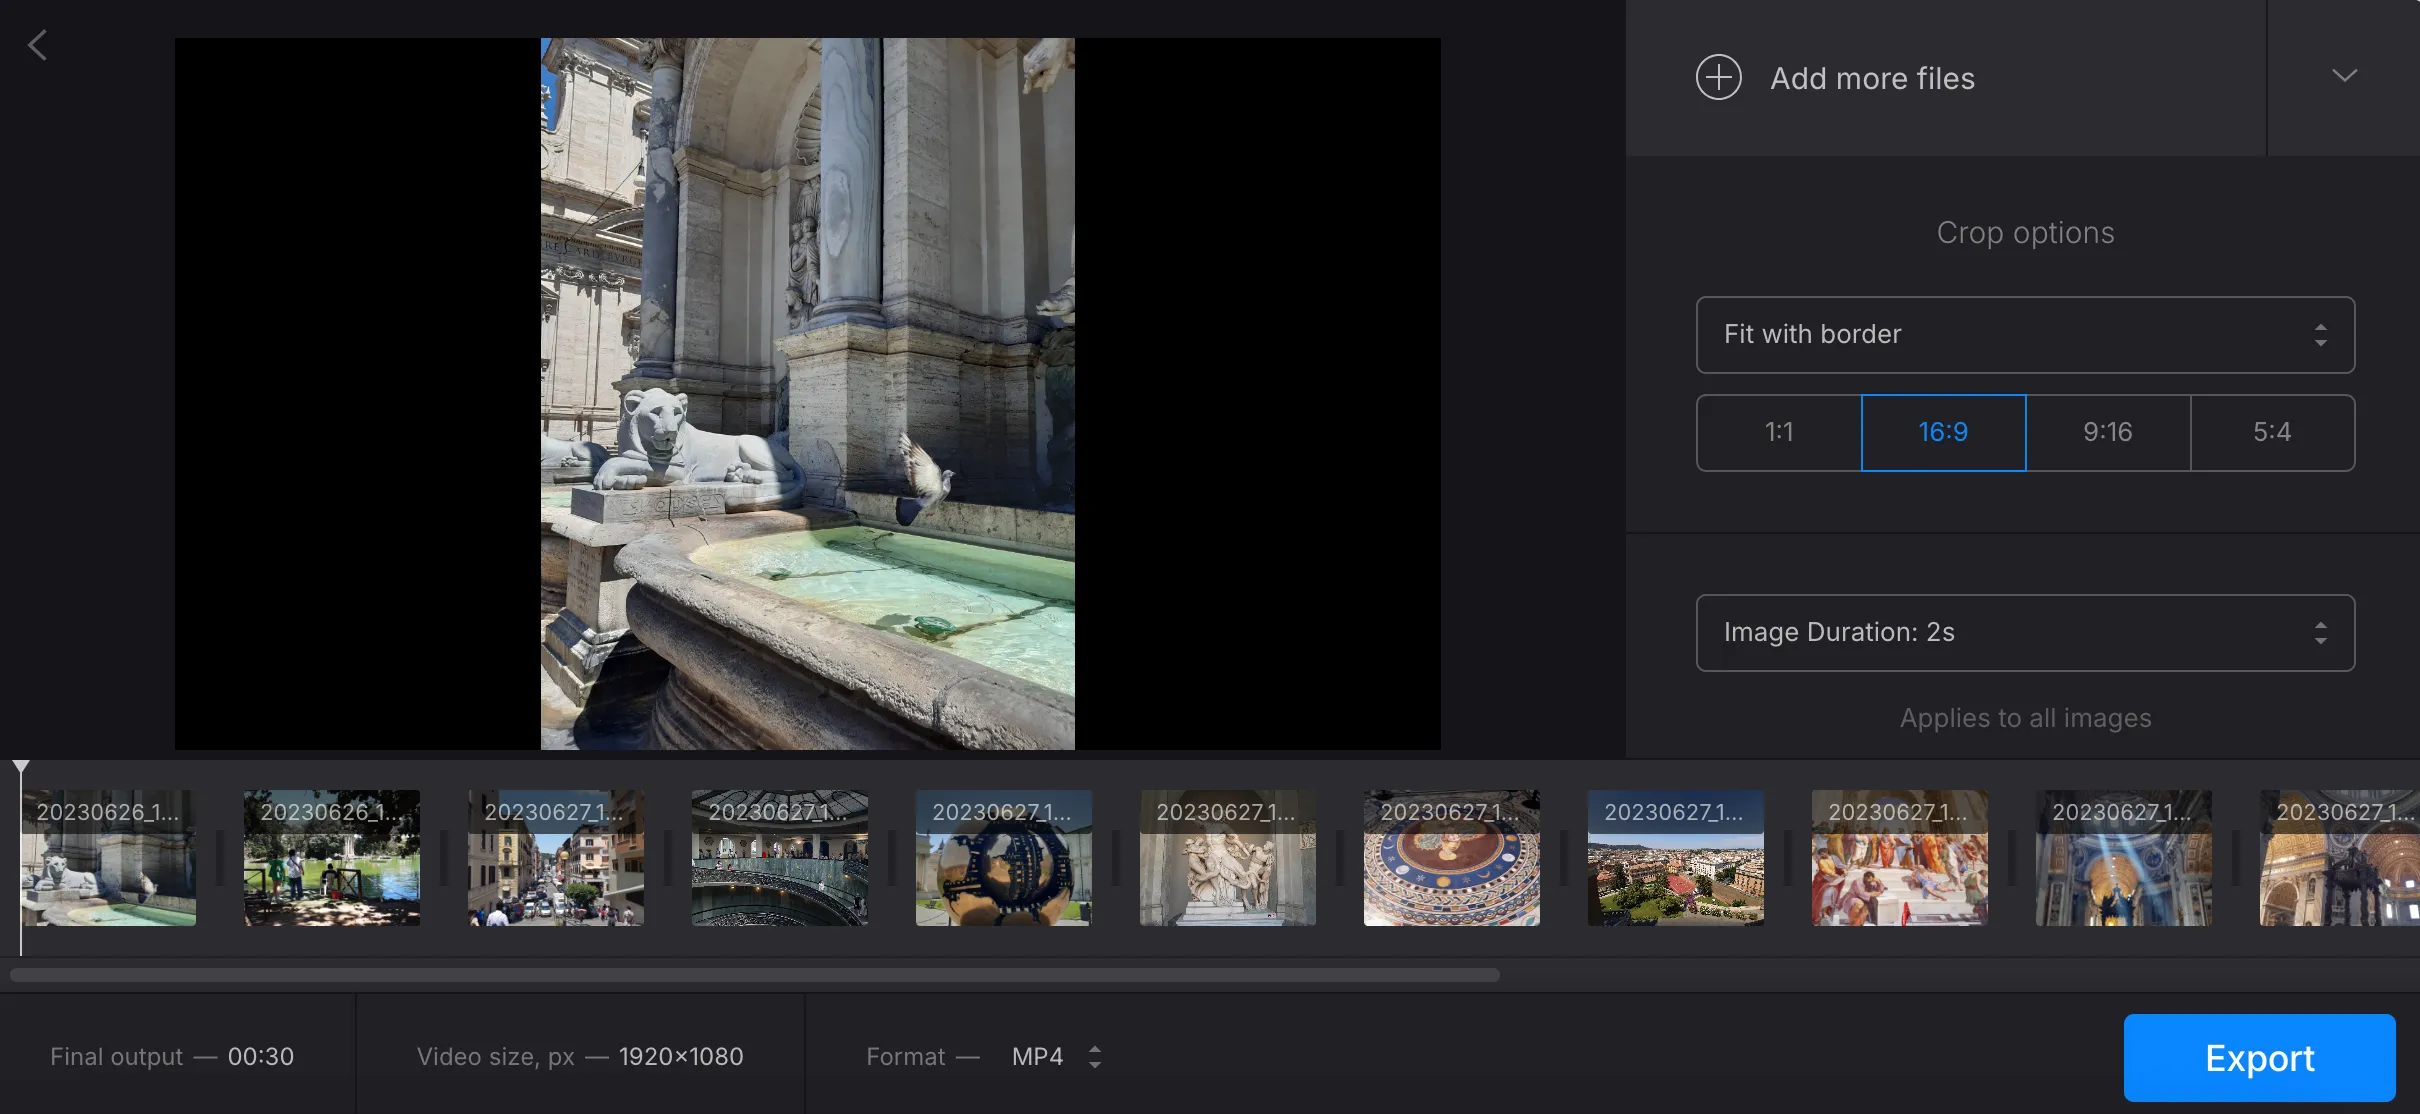Open the Fit with border dropdown
This screenshot has height=1114, width=2420.
(x=2025, y=335)
